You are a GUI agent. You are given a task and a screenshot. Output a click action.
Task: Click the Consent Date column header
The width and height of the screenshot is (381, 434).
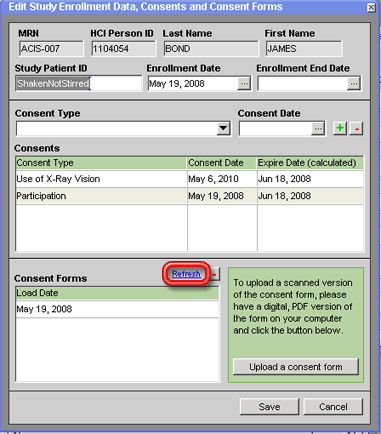tap(222, 163)
